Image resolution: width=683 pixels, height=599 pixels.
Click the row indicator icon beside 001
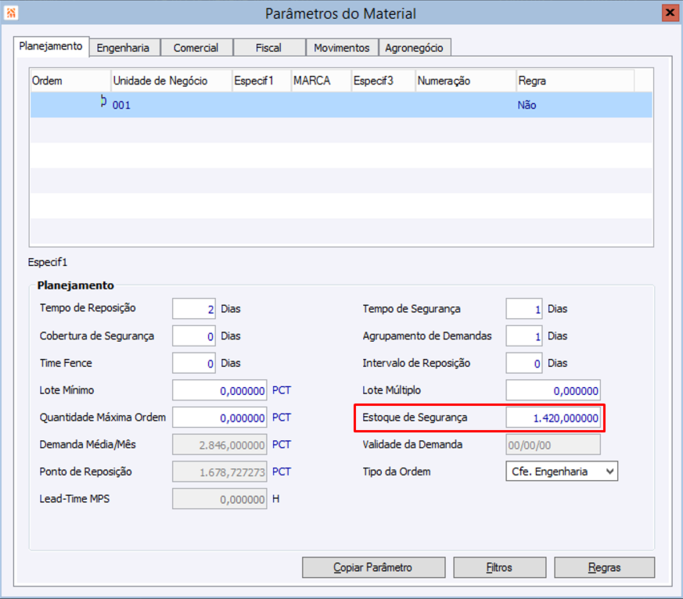103,101
